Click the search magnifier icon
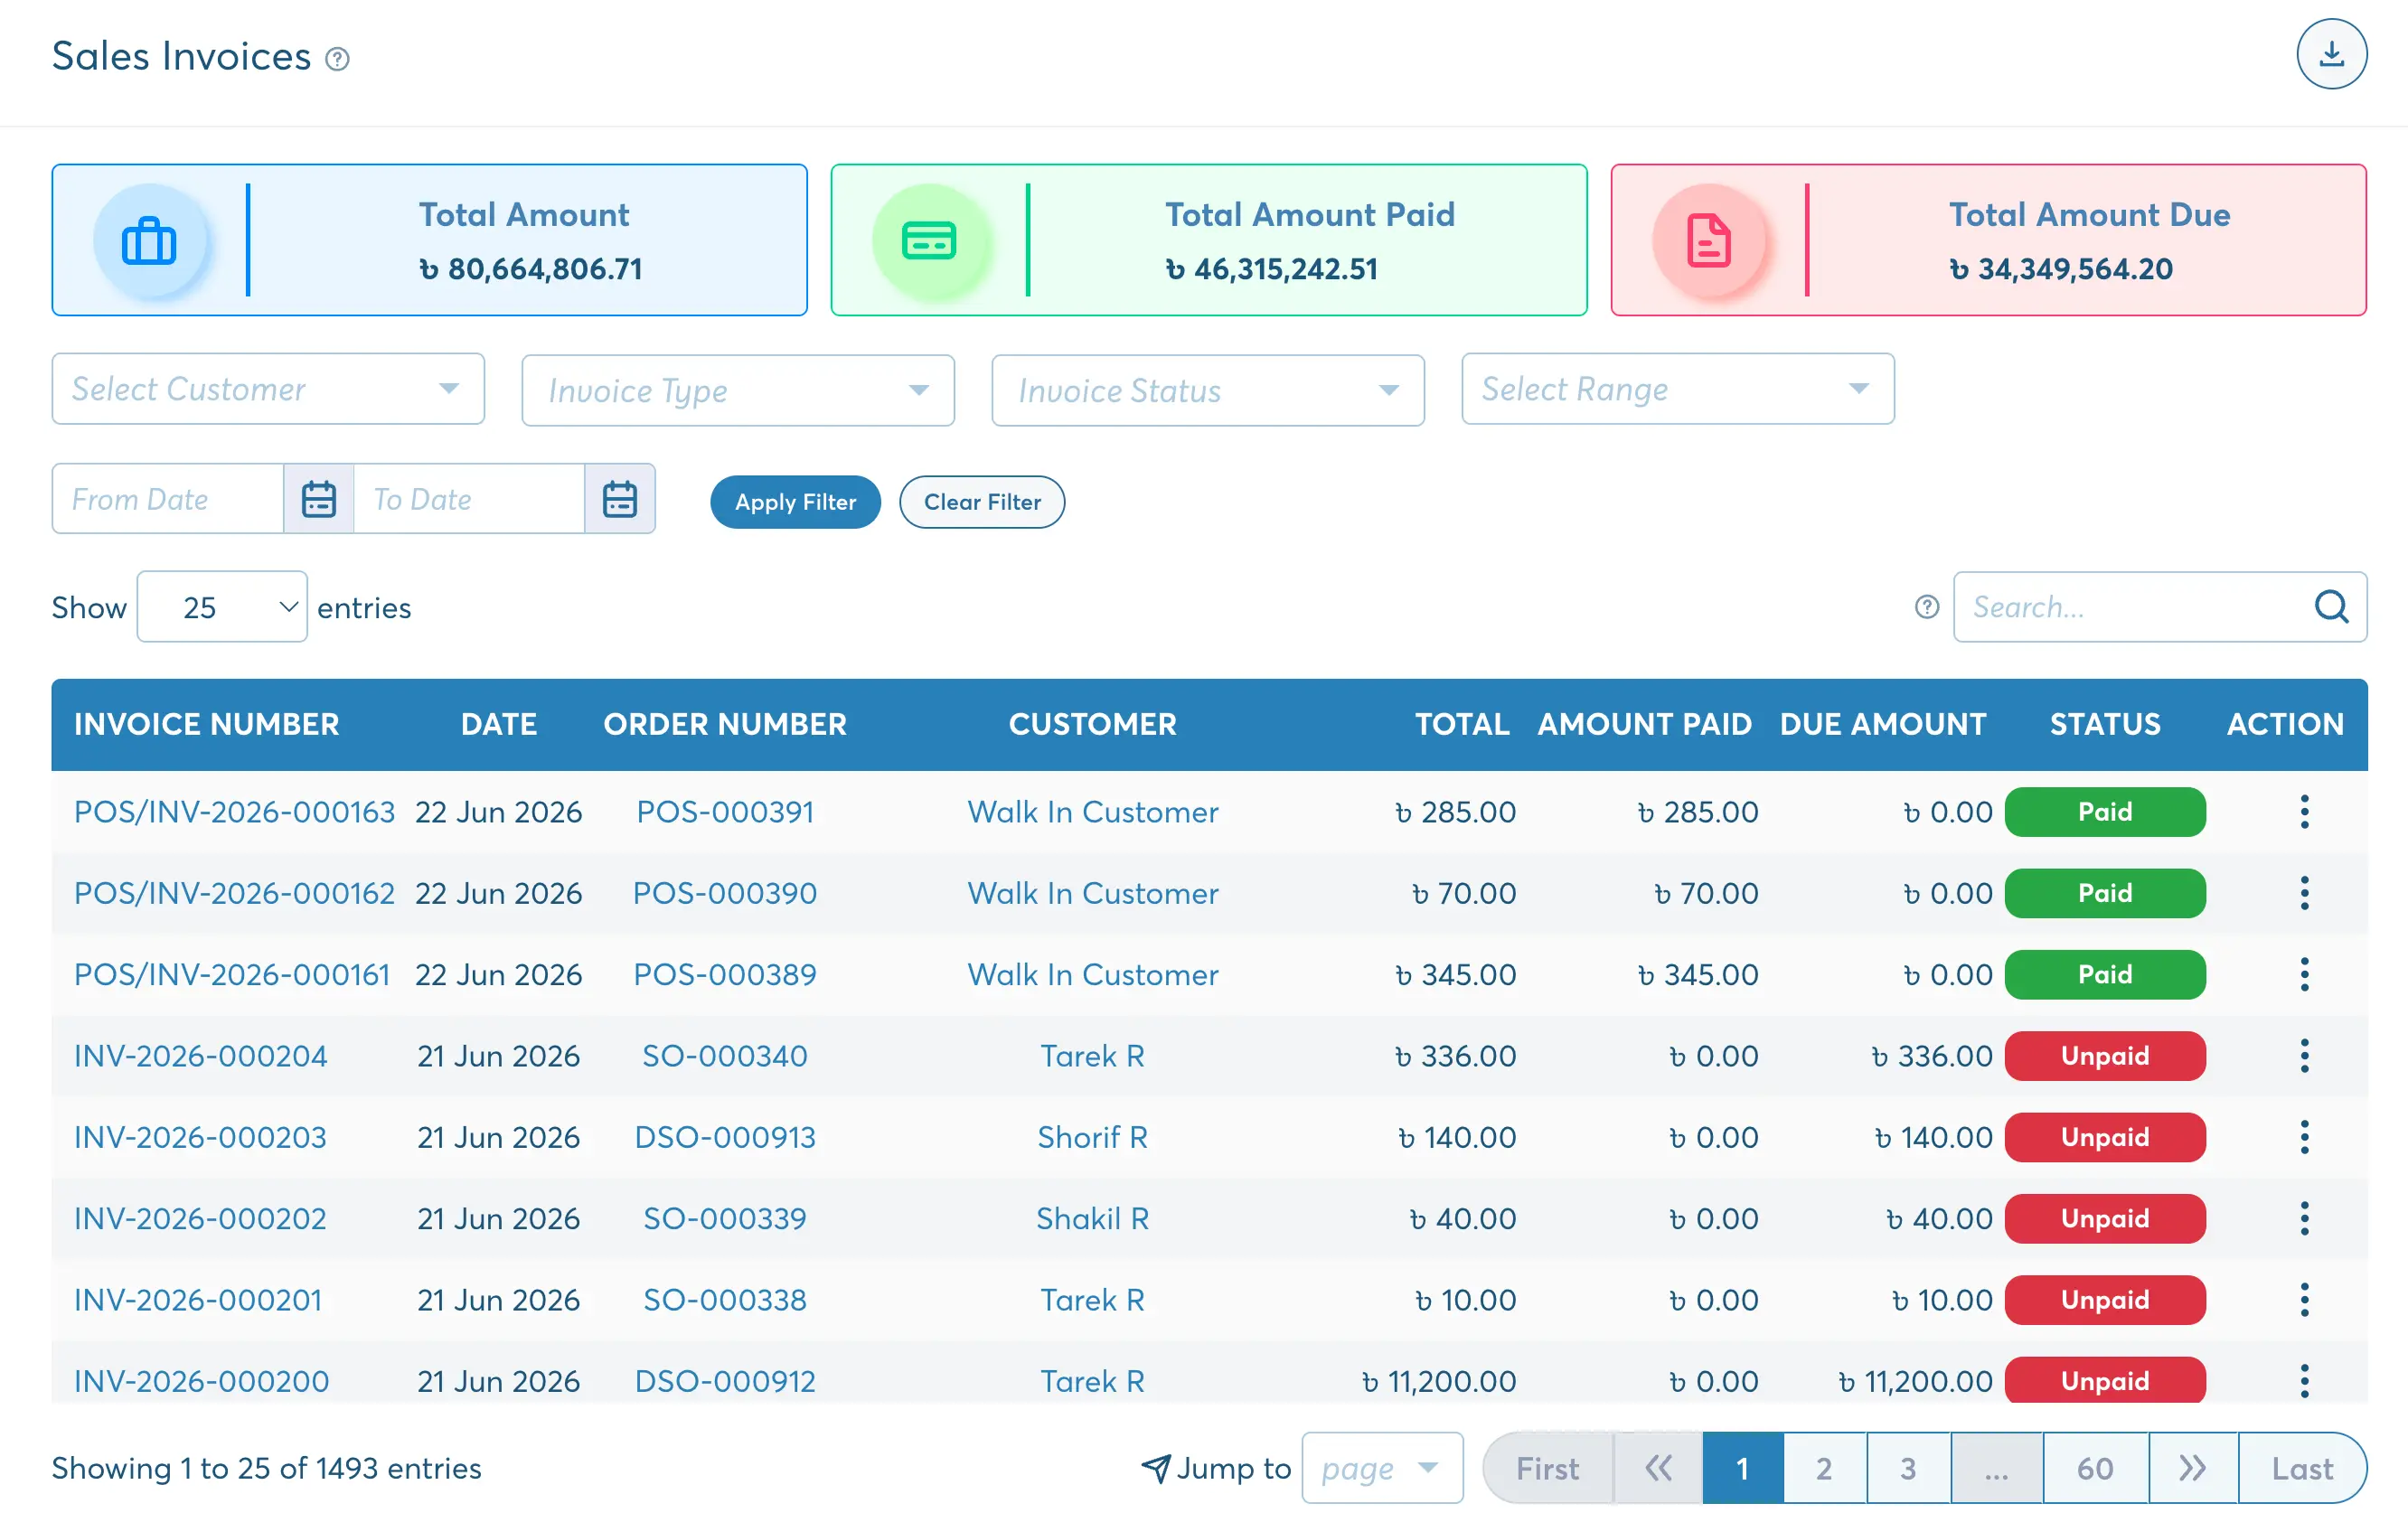2408x1513 pixels. coord(2330,606)
